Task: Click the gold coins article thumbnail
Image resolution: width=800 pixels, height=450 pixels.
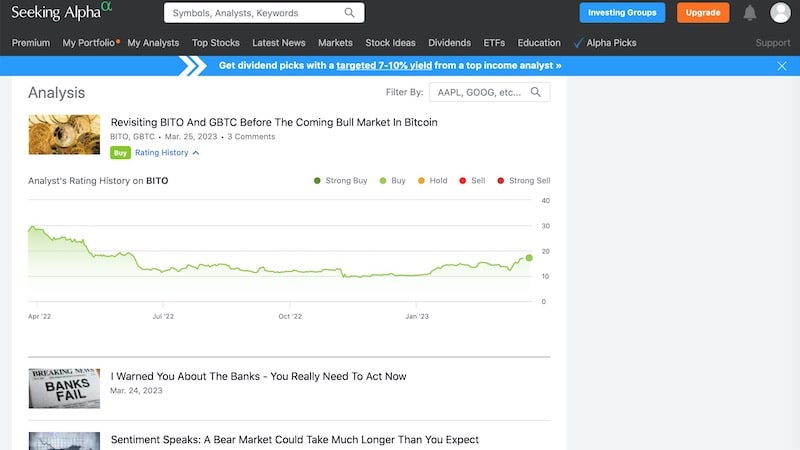Action: point(64,134)
